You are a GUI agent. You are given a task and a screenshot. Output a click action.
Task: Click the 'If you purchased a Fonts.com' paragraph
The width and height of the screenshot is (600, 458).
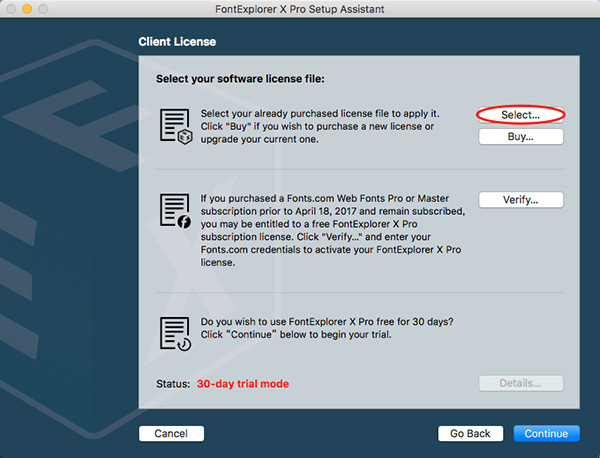click(x=333, y=230)
